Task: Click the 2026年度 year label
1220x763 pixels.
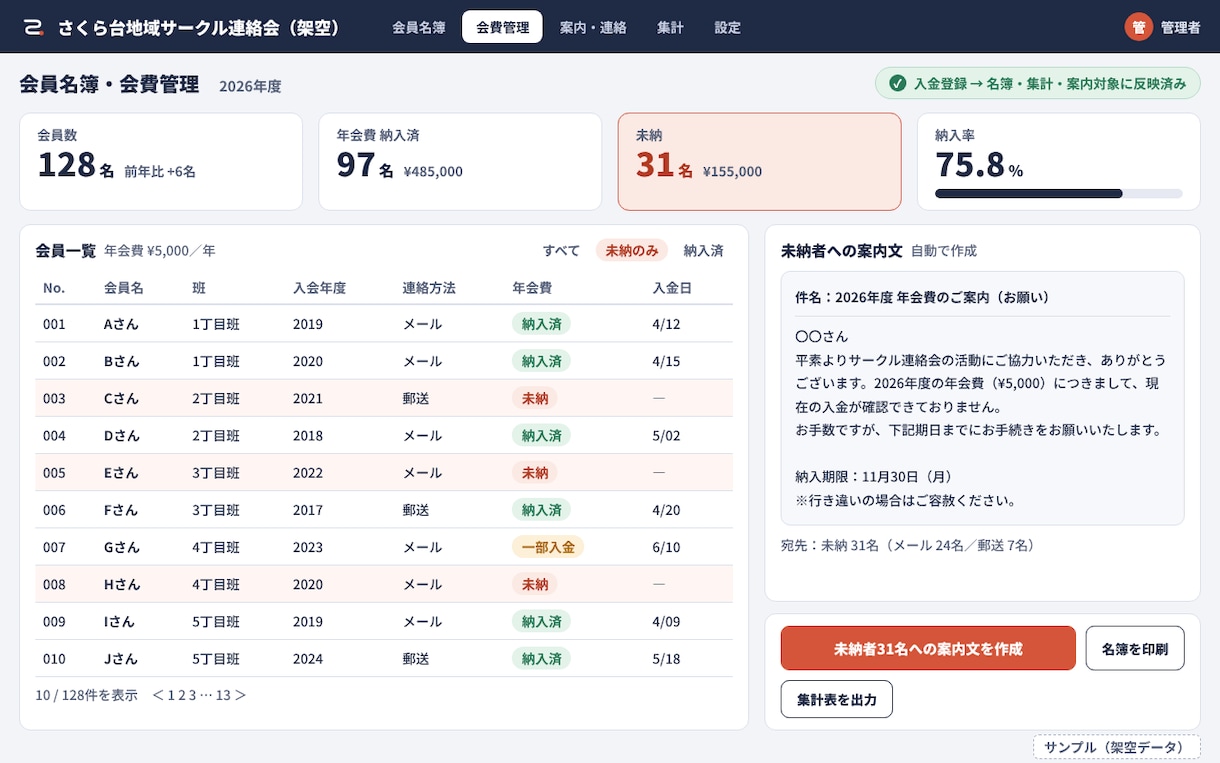Action: point(250,86)
